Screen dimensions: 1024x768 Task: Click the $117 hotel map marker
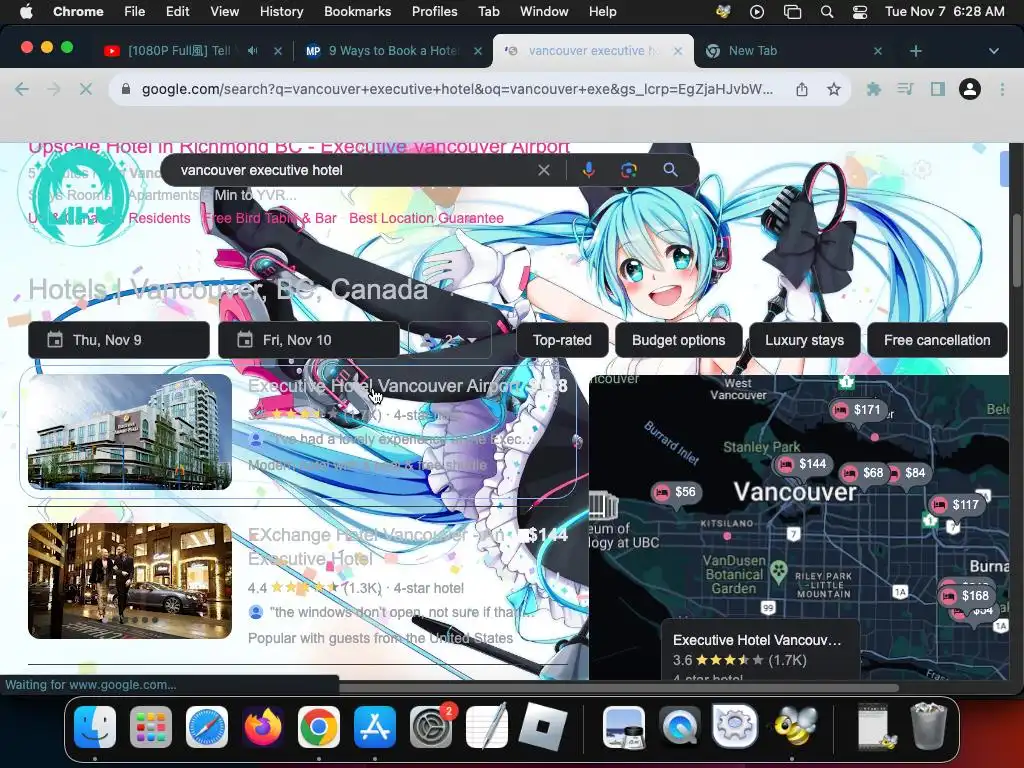tap(956, 504)
